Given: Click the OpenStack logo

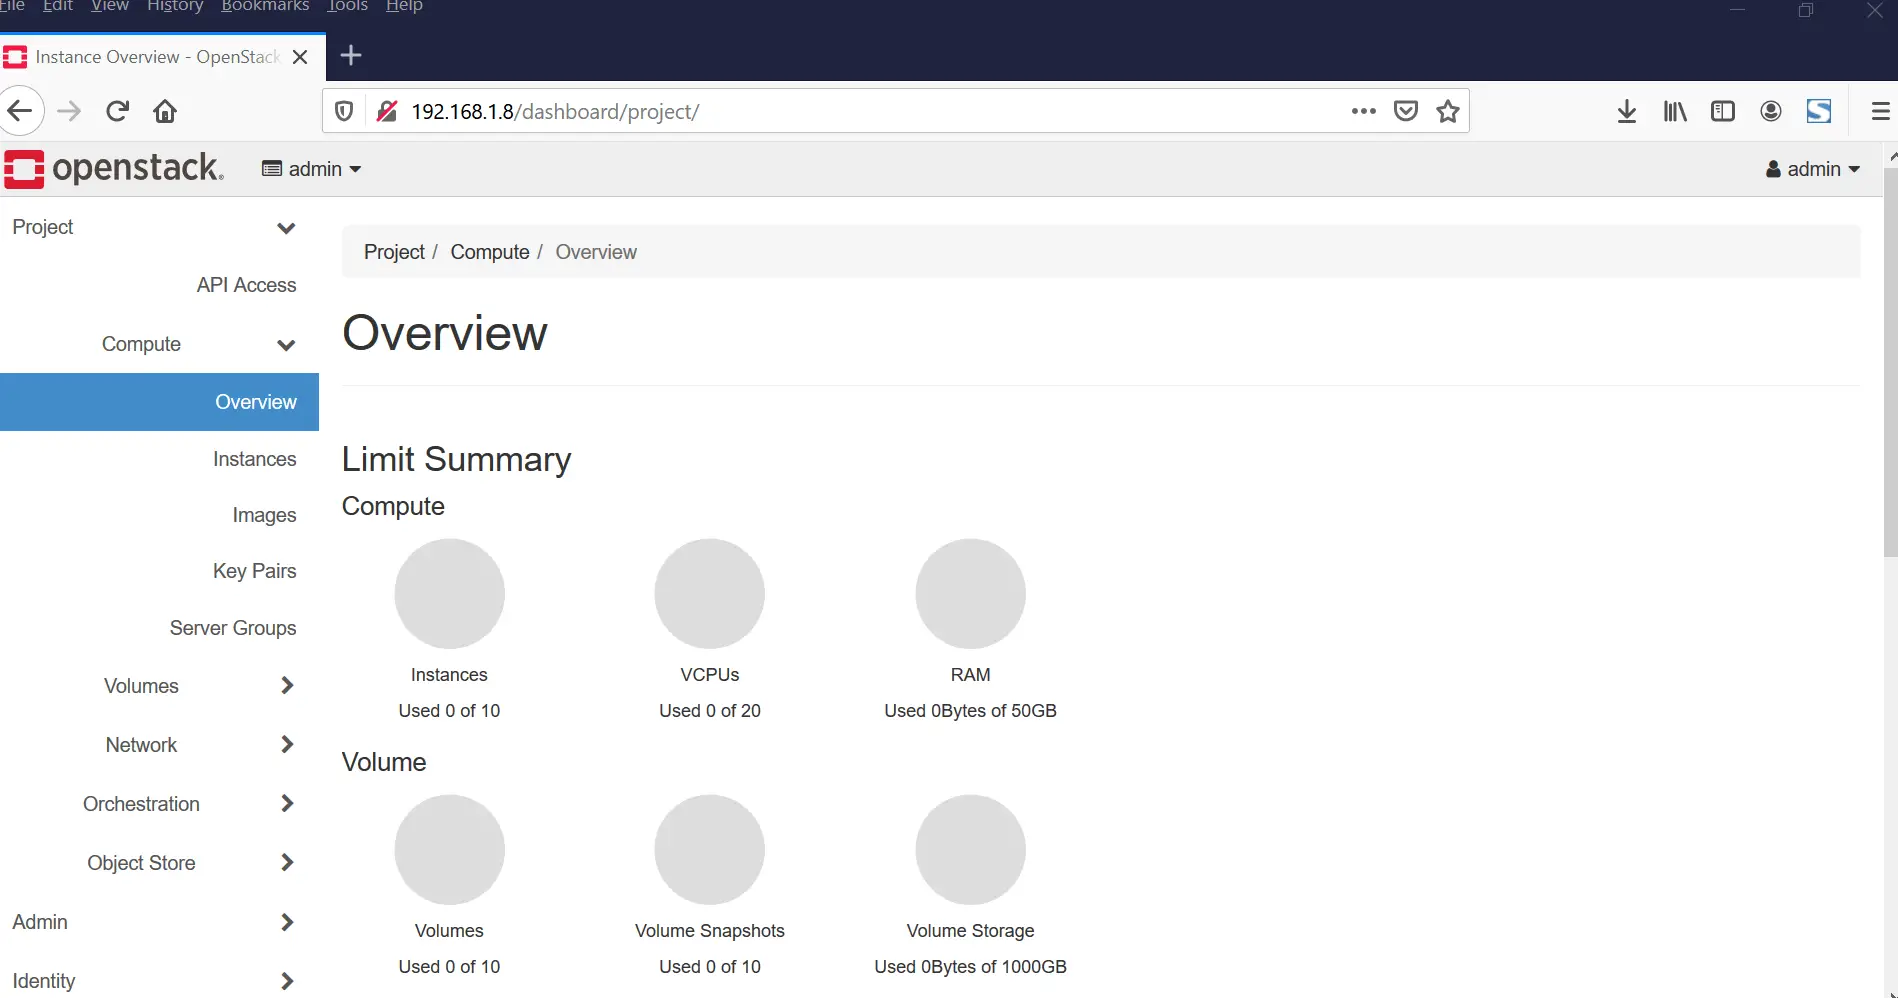Looking at the screenshot, I should (x=114, y=168).
